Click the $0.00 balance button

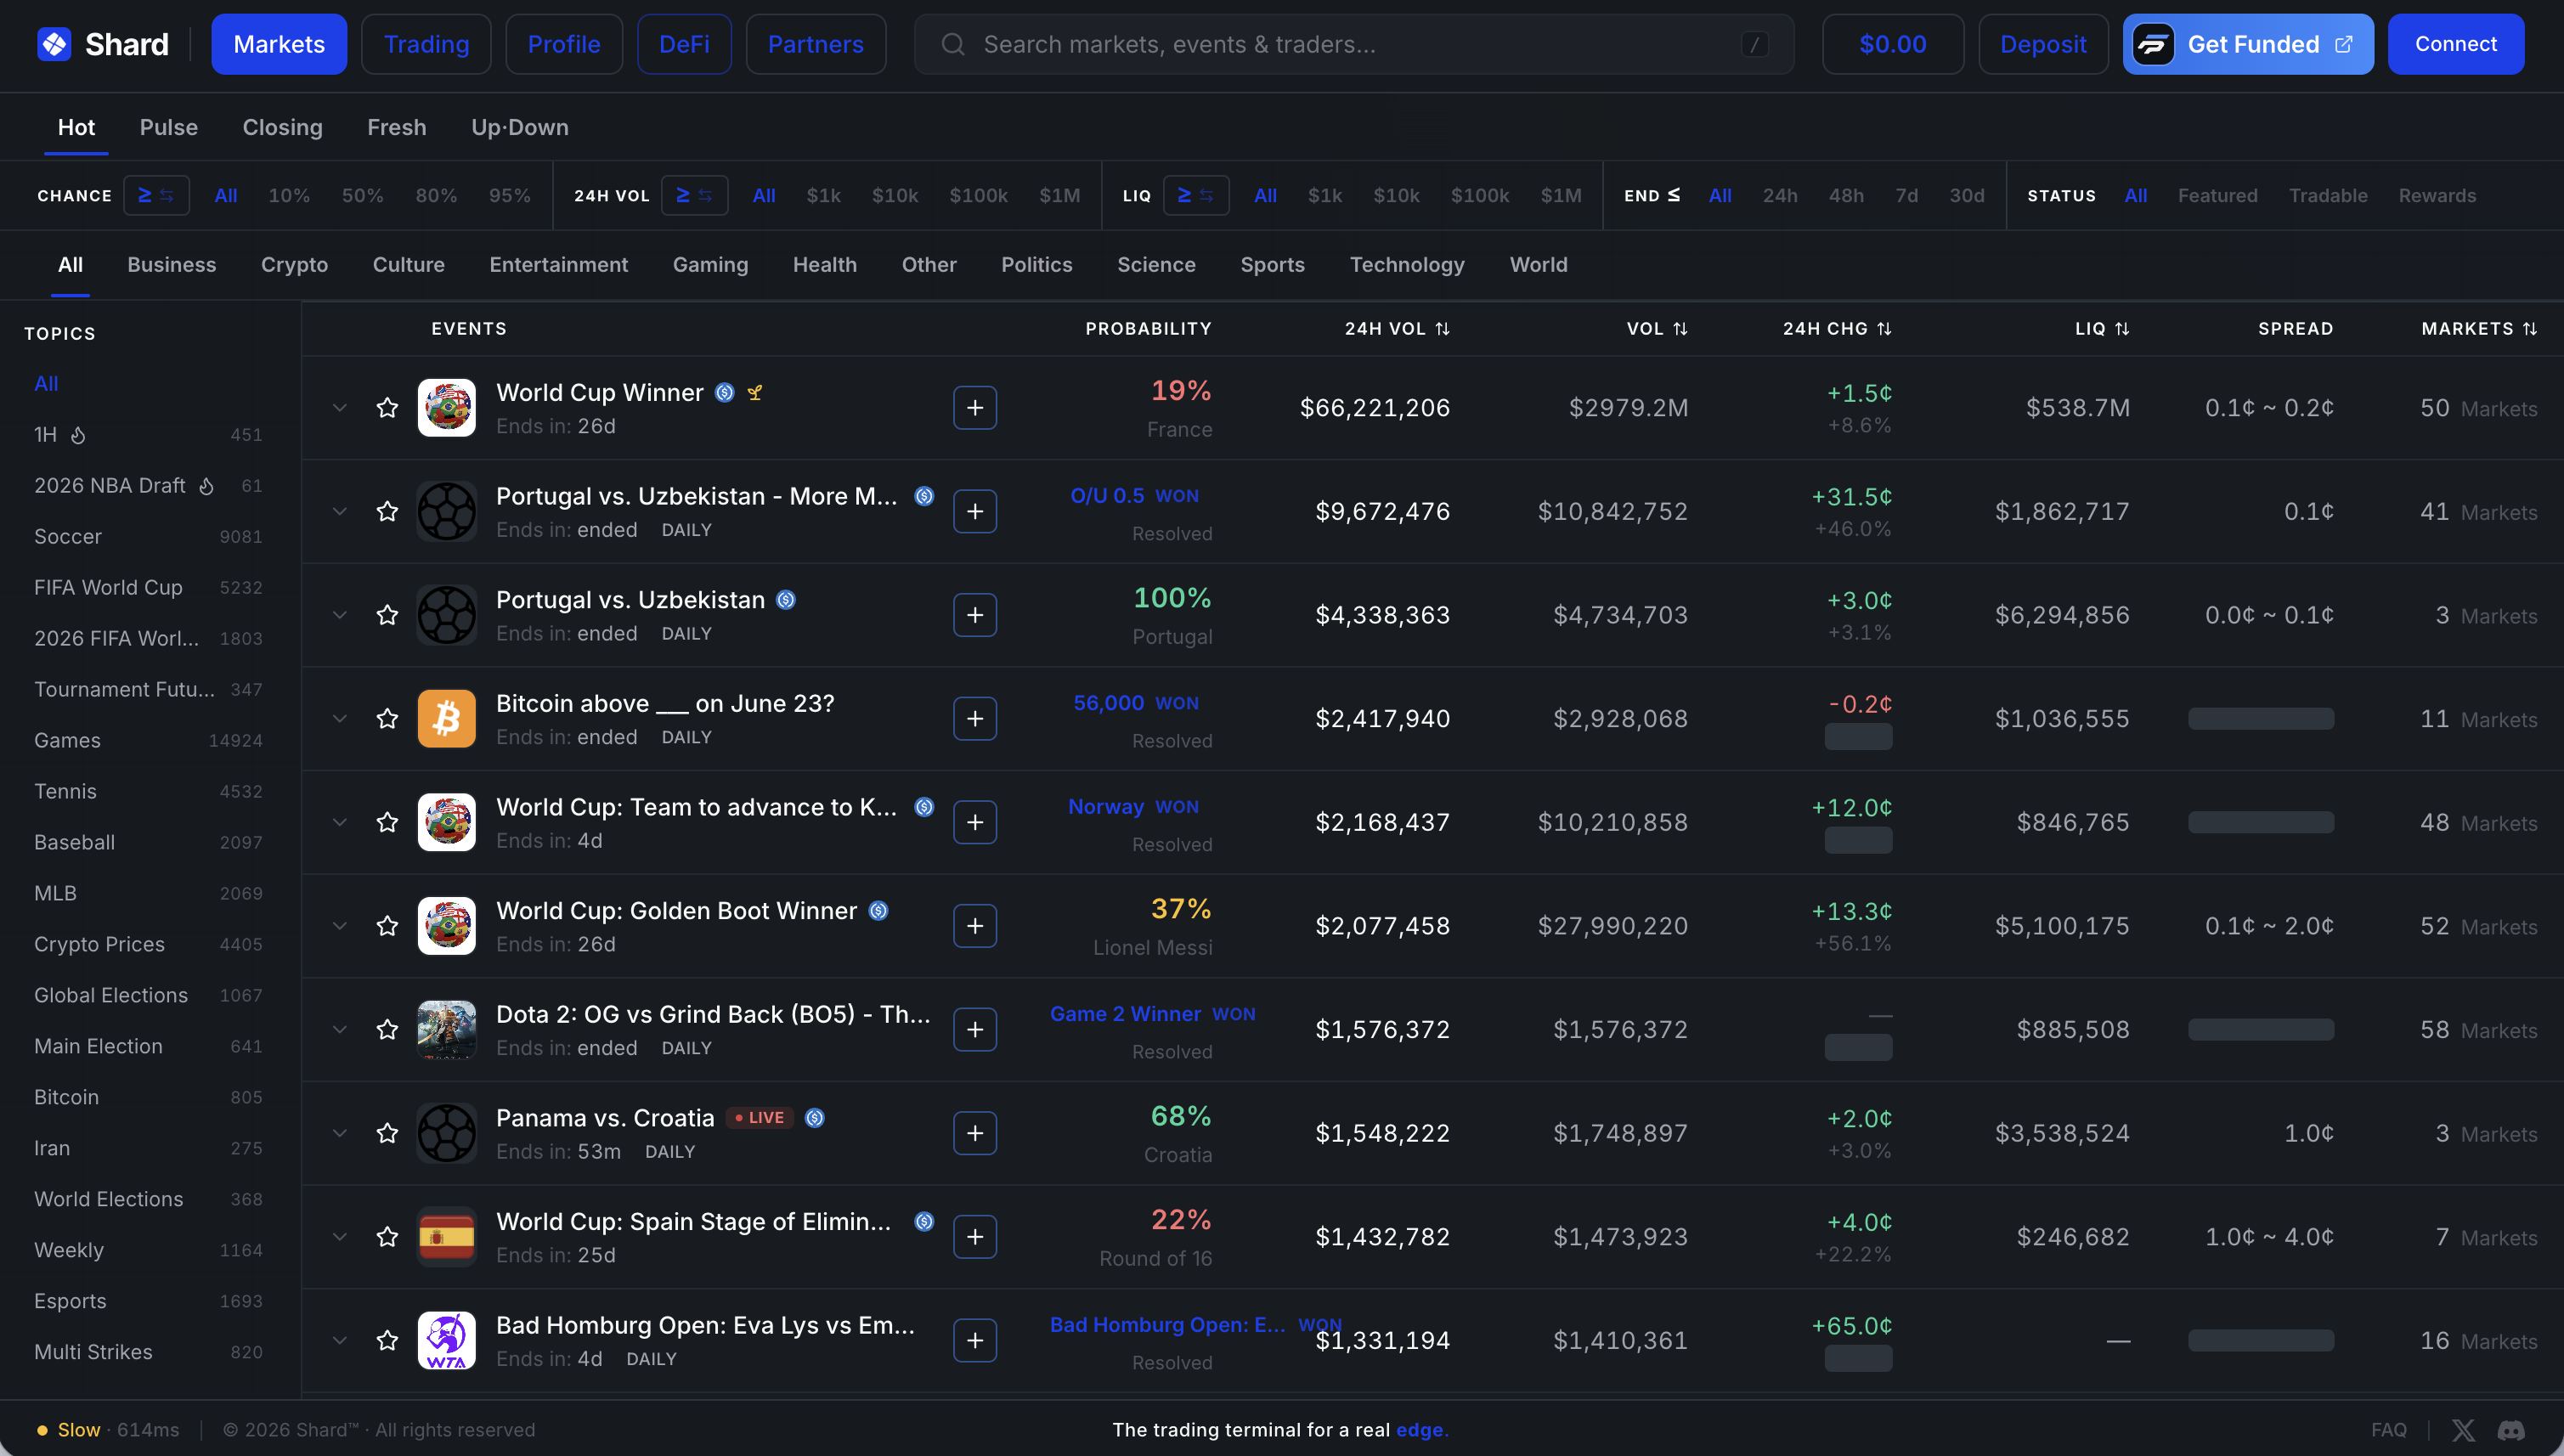pos(1892,44)
